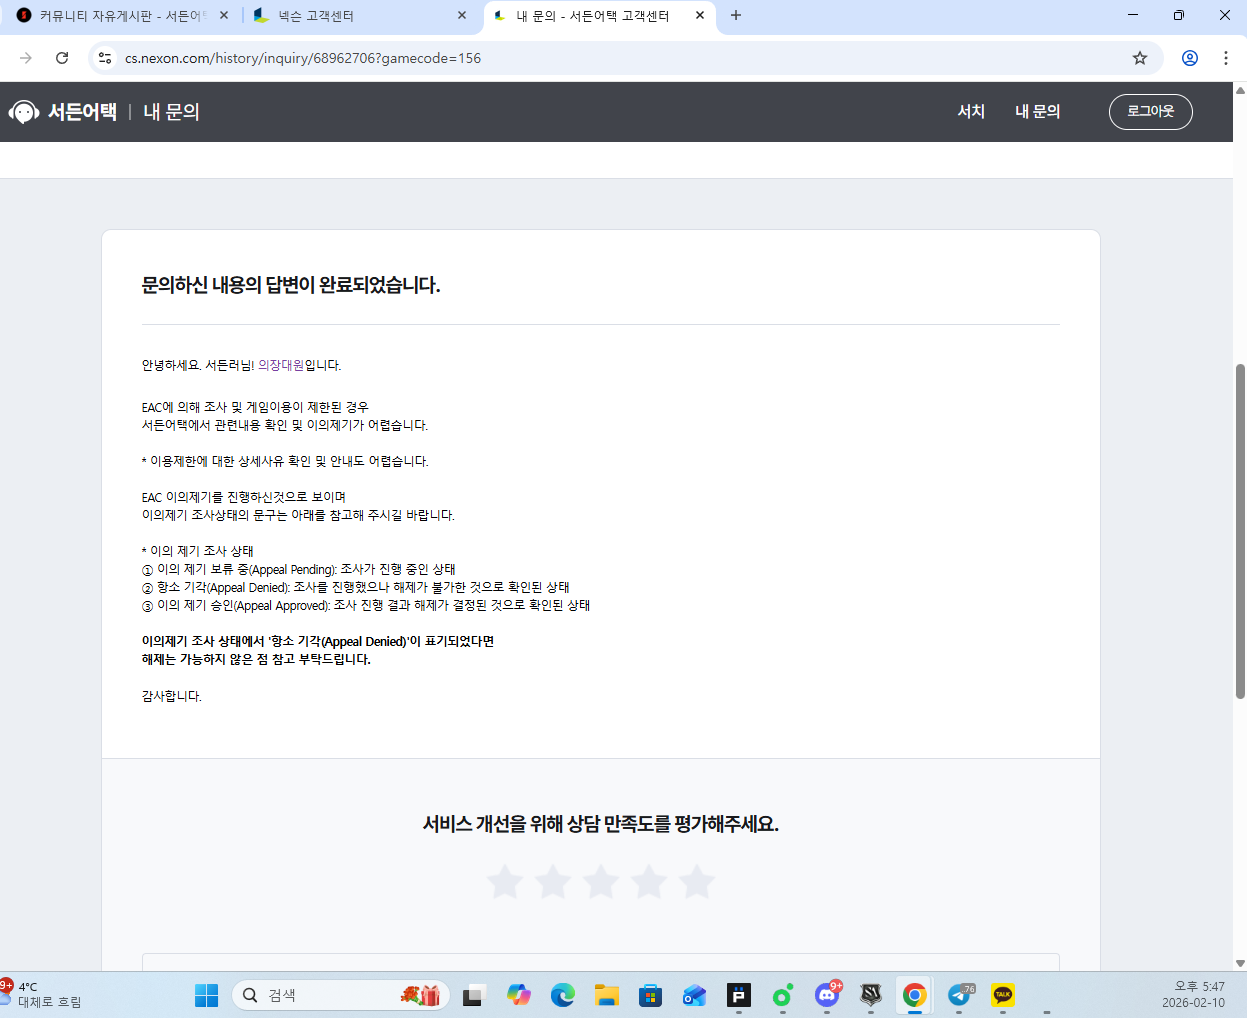Open 내 문의 in header navigation
Screen dimensions: 1247x1018
(1037, 112)
